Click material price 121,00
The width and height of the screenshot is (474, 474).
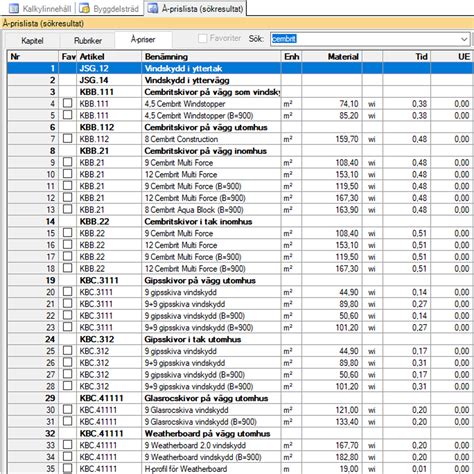pos(347,410)
